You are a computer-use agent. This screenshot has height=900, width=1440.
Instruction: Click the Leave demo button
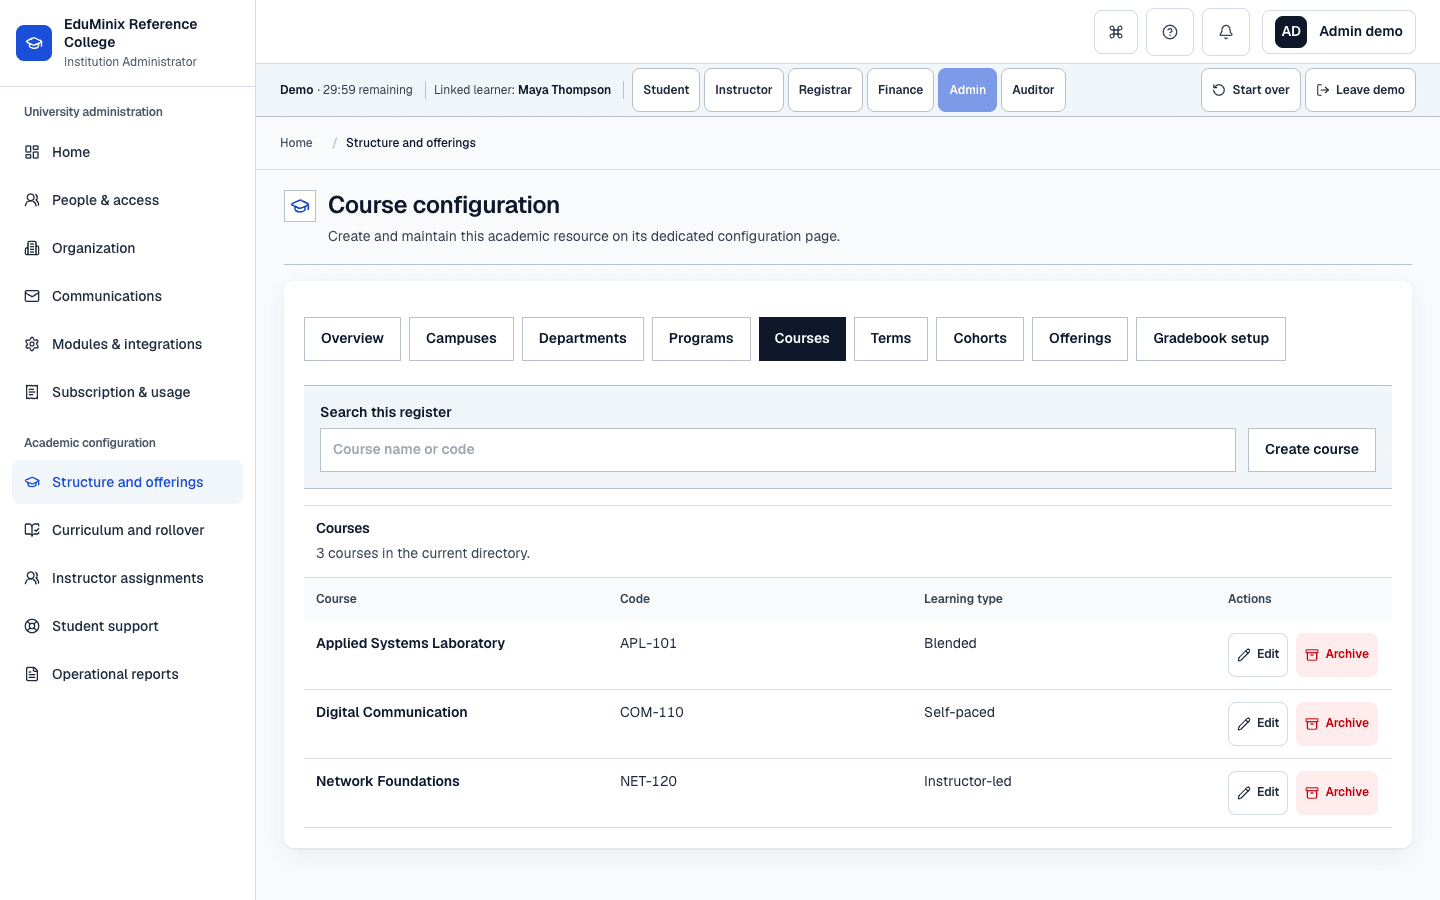[1360, 90]
